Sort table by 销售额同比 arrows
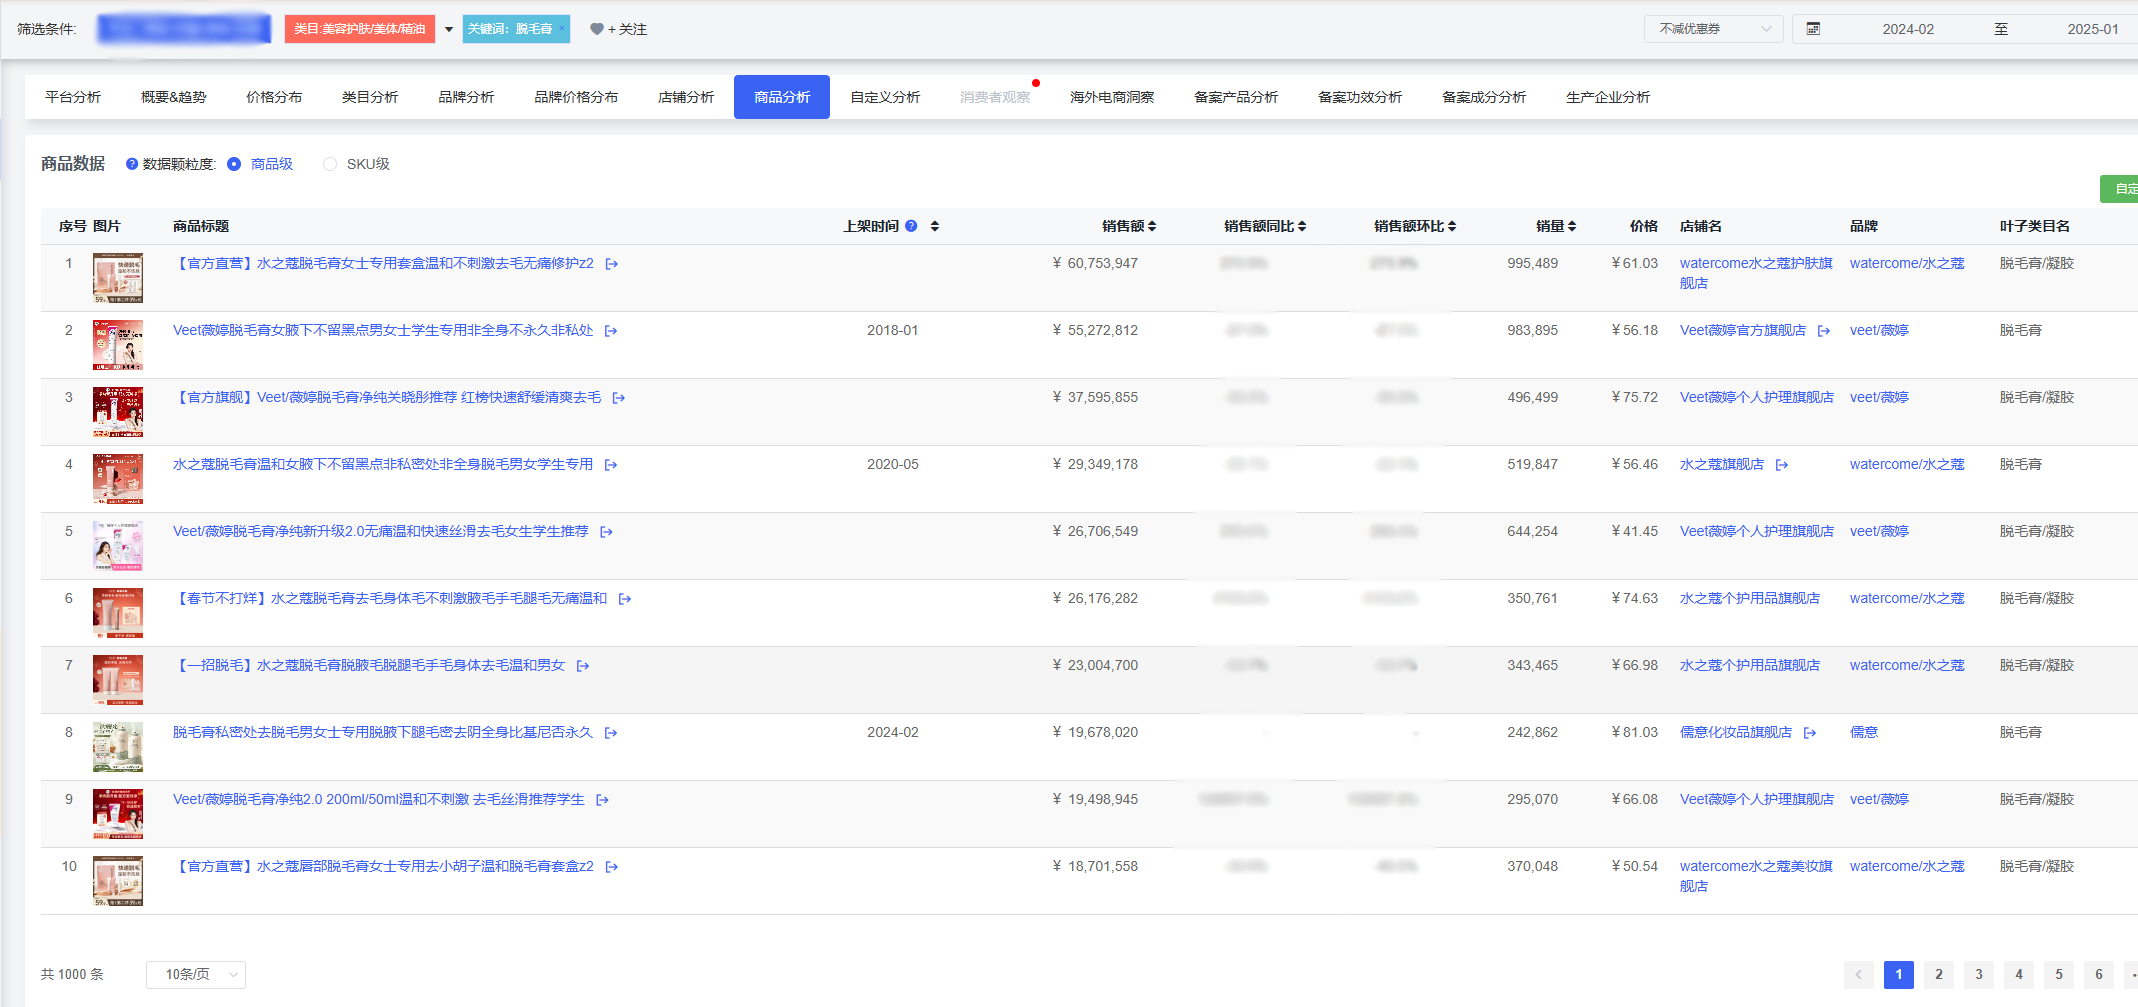 [1302, 226]
